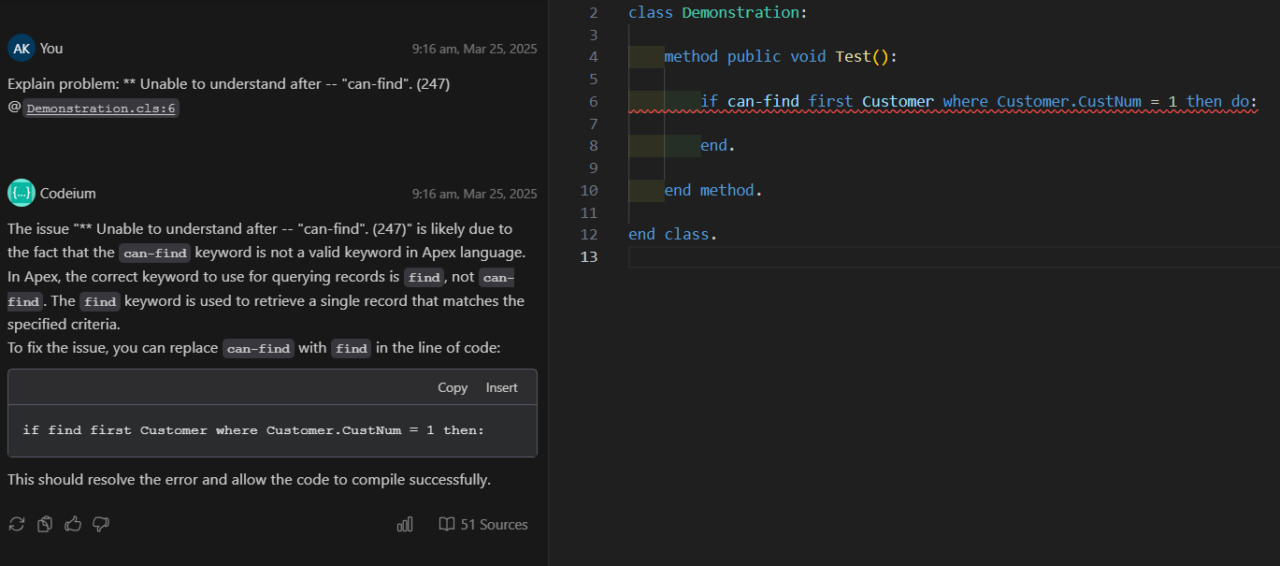
Task: Open the response statistics bar chart icon
Action: 405,524
